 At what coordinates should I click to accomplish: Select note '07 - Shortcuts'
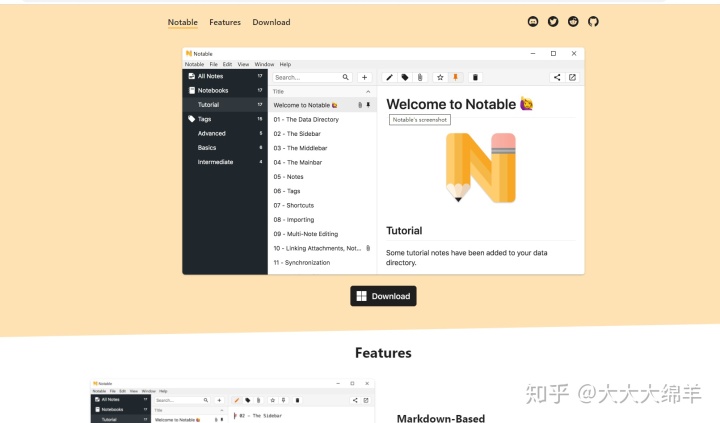pos(322,205)
